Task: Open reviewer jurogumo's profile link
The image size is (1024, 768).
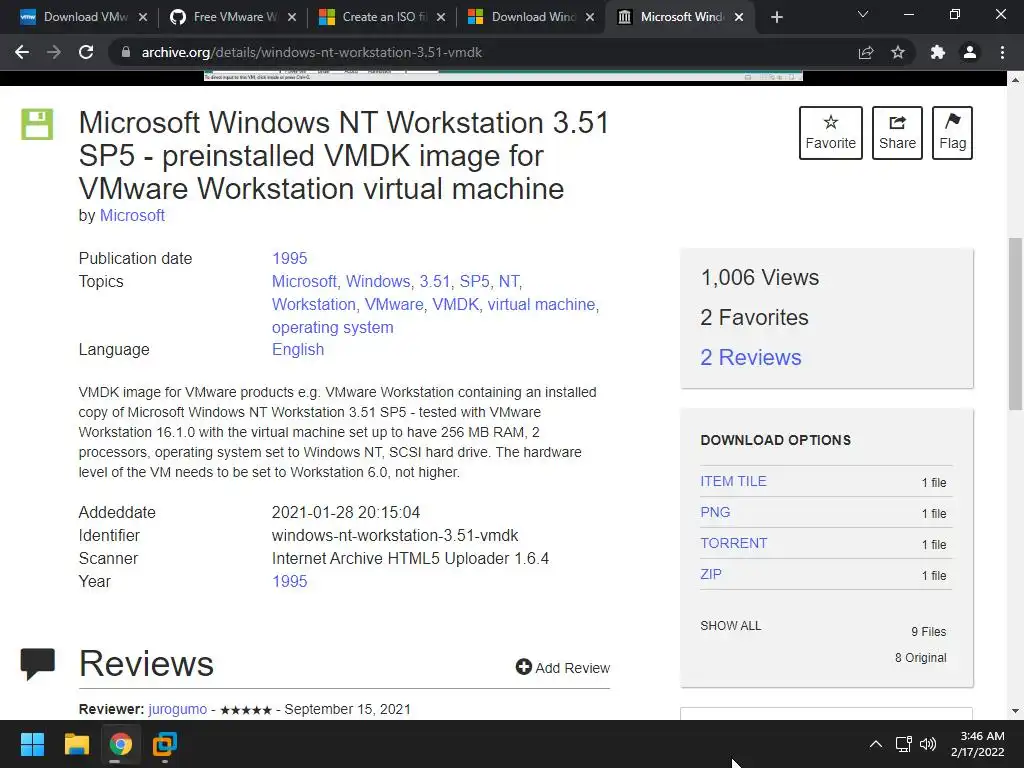Action: coord(177,709)
